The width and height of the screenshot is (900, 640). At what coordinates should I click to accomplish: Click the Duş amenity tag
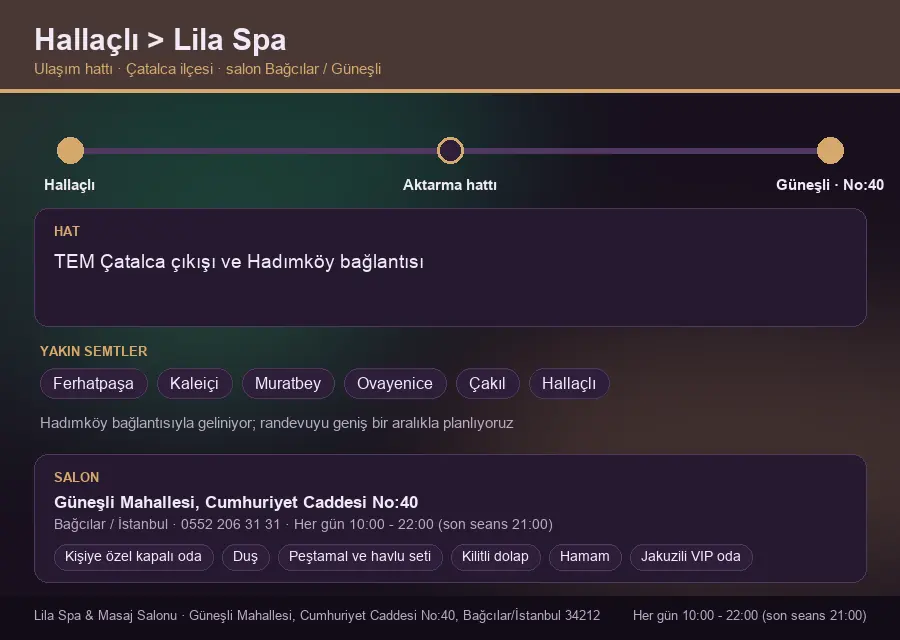pyautogui.click(x=245, y=557)
